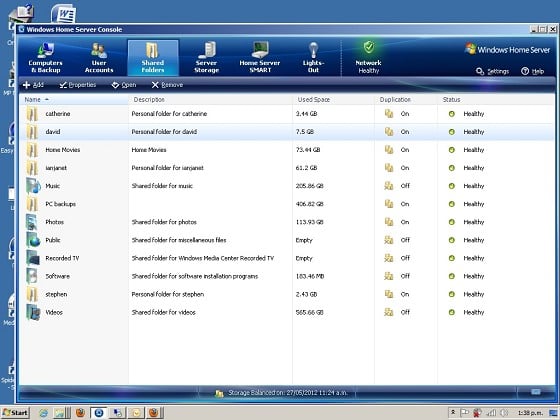Select the david folder icon

point(32,132)
